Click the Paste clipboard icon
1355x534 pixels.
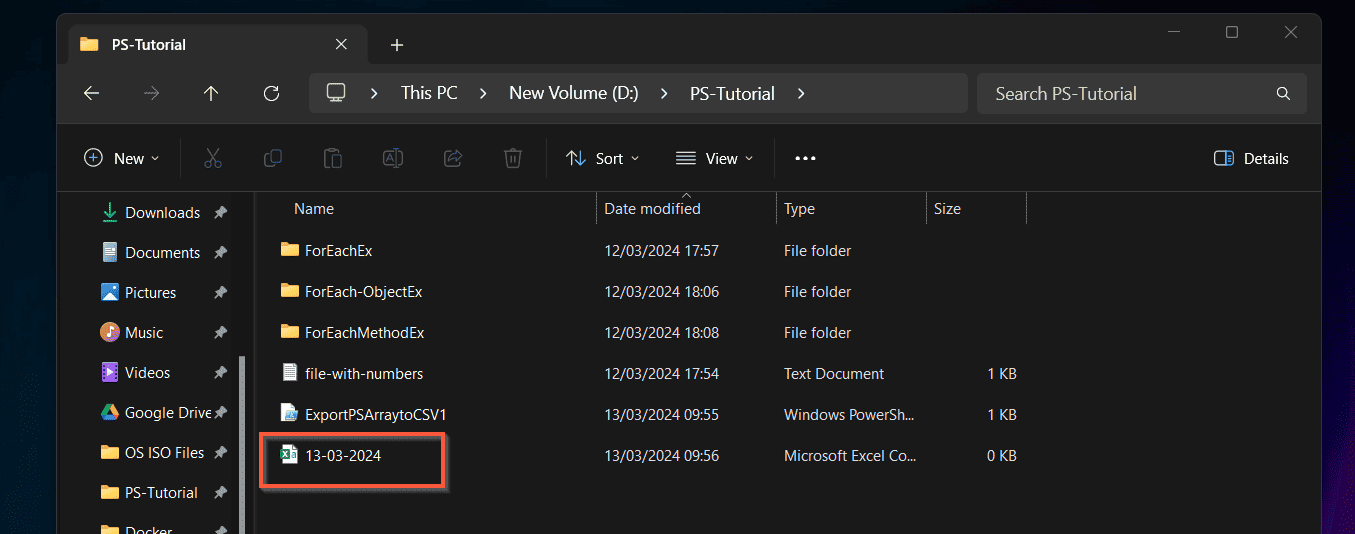tap(332, 158)
